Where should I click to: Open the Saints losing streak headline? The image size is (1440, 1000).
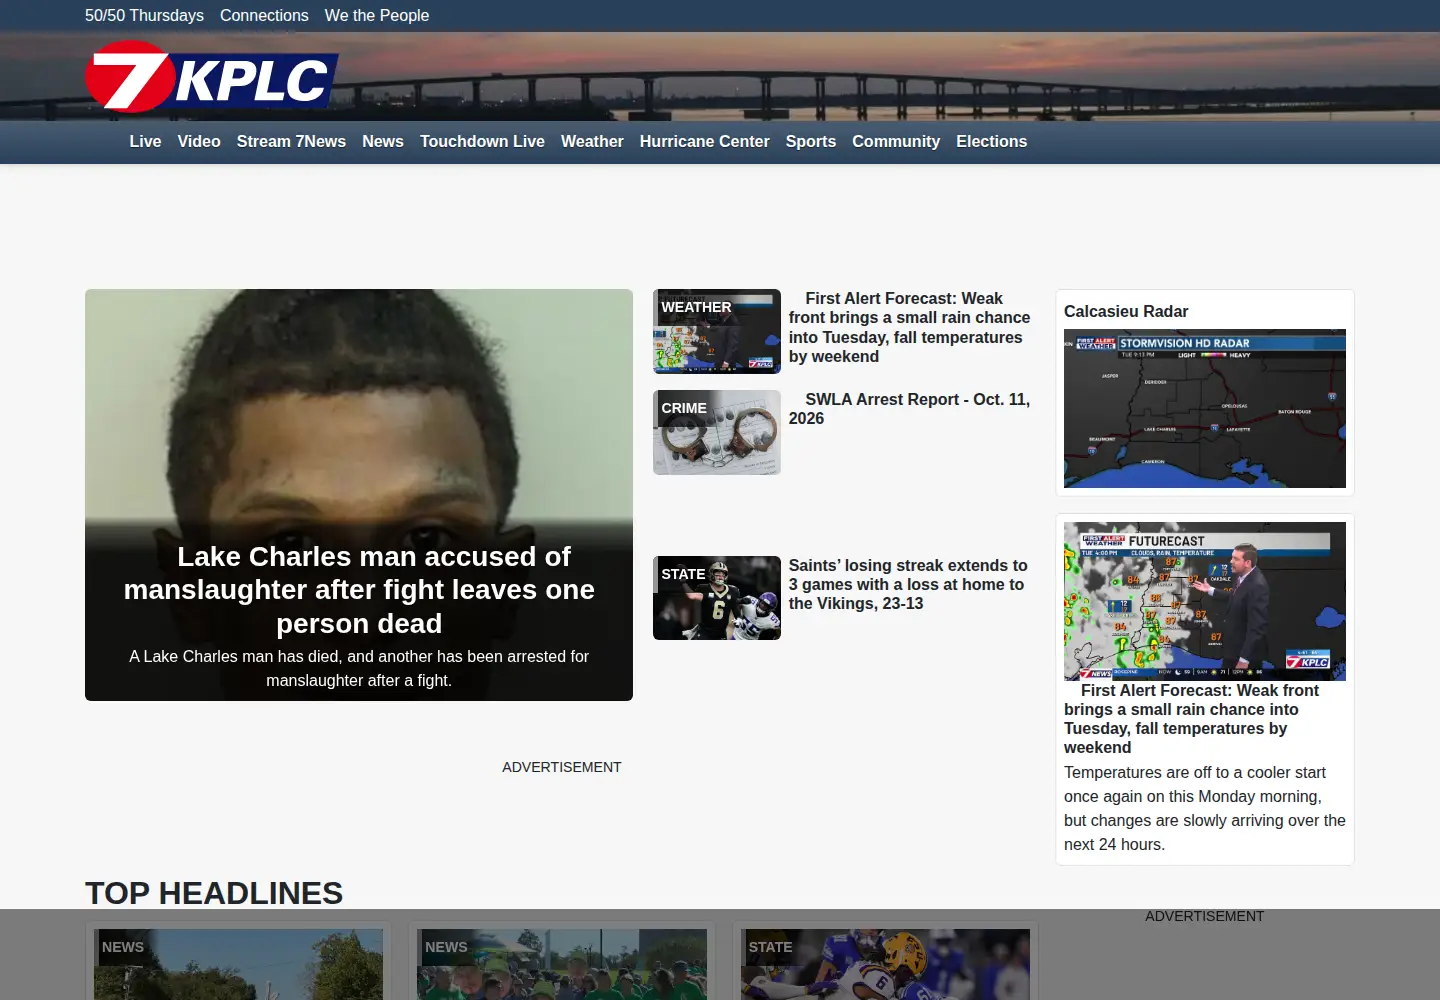point(908,584)
